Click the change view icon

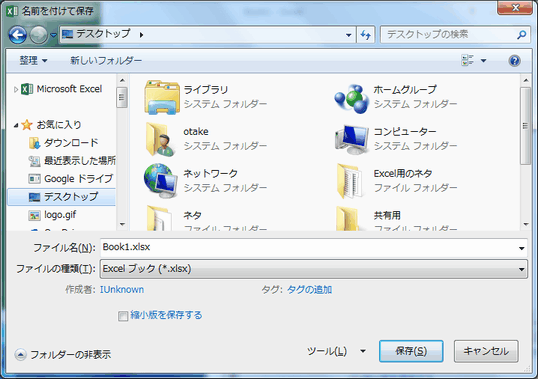(467, 61)
